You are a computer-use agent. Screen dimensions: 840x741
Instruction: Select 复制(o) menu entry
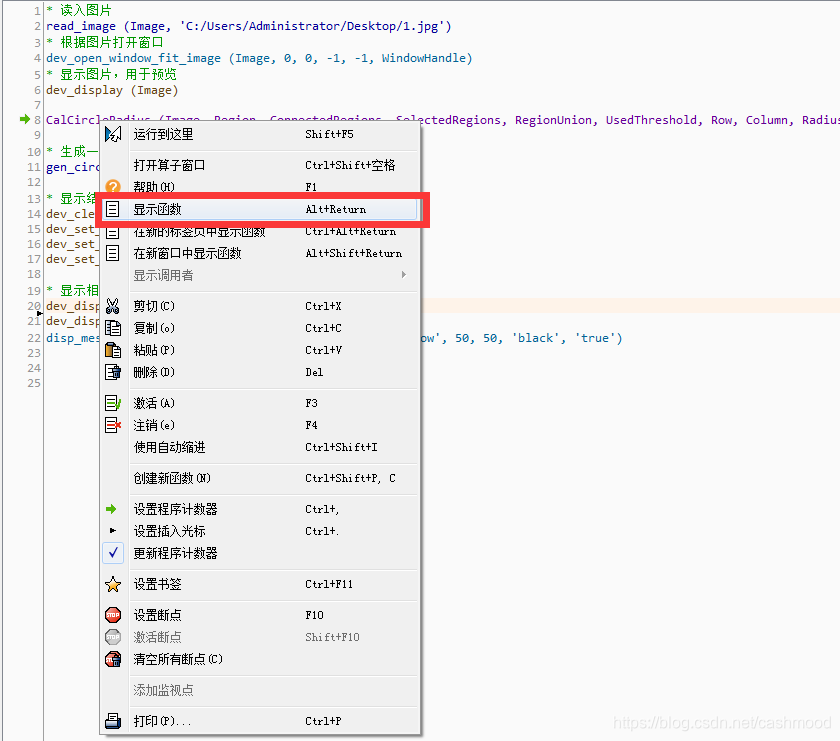[x=260, y=328]
